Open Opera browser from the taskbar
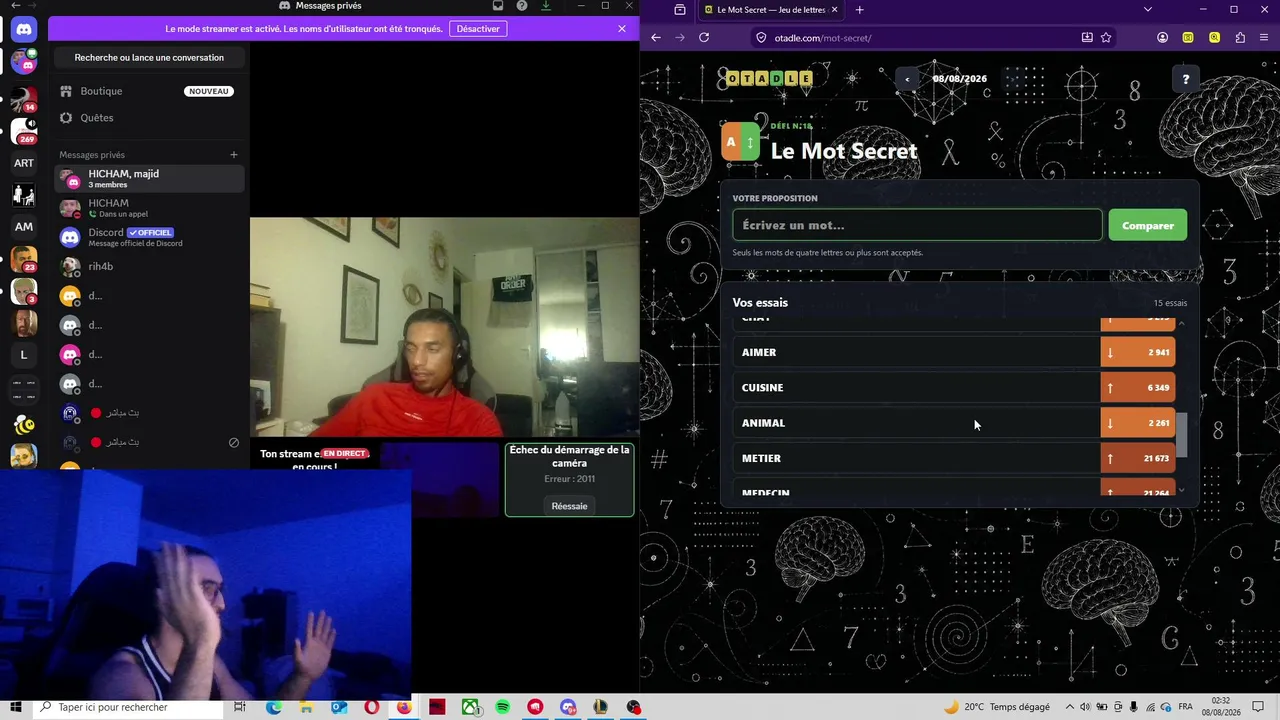 tap(372, 707)
